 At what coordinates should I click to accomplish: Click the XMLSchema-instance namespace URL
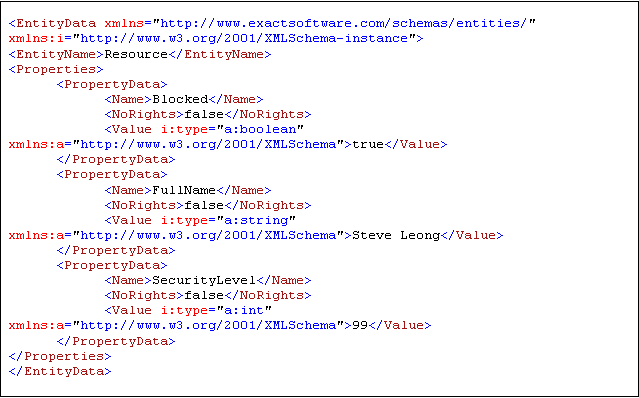pyautogui.click(x=244, y=38)
